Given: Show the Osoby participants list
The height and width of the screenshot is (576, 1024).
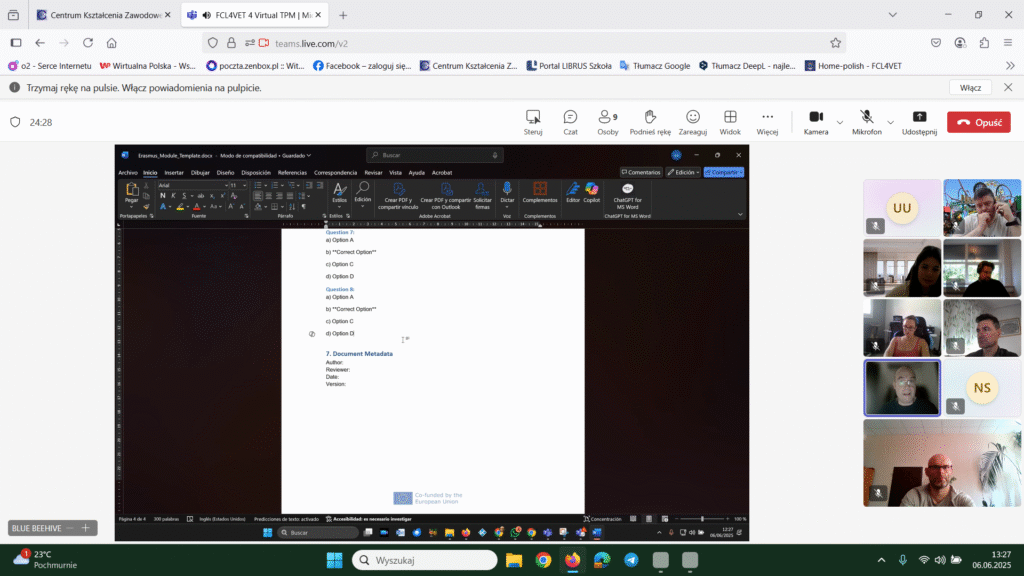Looking at the screenshot, I should pyautogui.click(x=607, y=118).
